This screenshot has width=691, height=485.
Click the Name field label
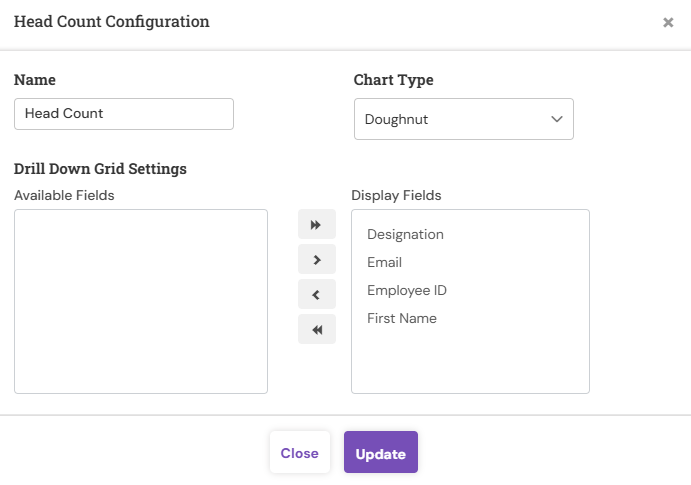pyautogui.click(x=35, y=80)
